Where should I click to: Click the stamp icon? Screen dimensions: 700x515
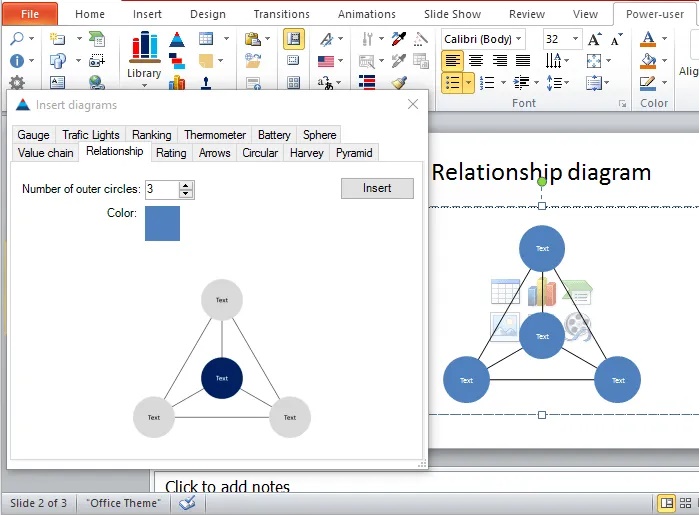click(x=206, y=83)
